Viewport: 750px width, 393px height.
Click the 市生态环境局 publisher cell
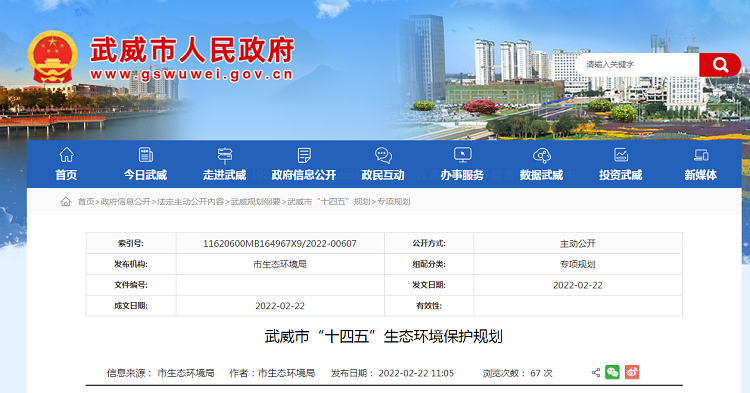(280, 264)
